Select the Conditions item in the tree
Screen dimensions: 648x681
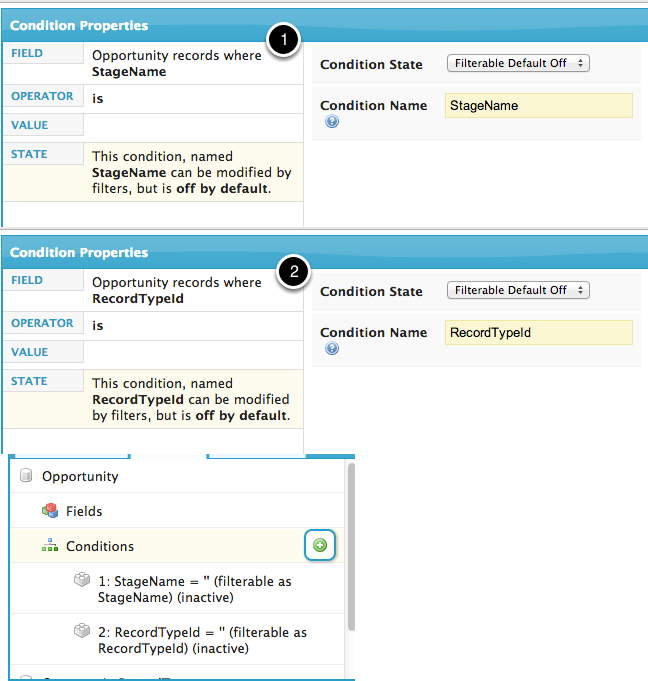point(100,546)
